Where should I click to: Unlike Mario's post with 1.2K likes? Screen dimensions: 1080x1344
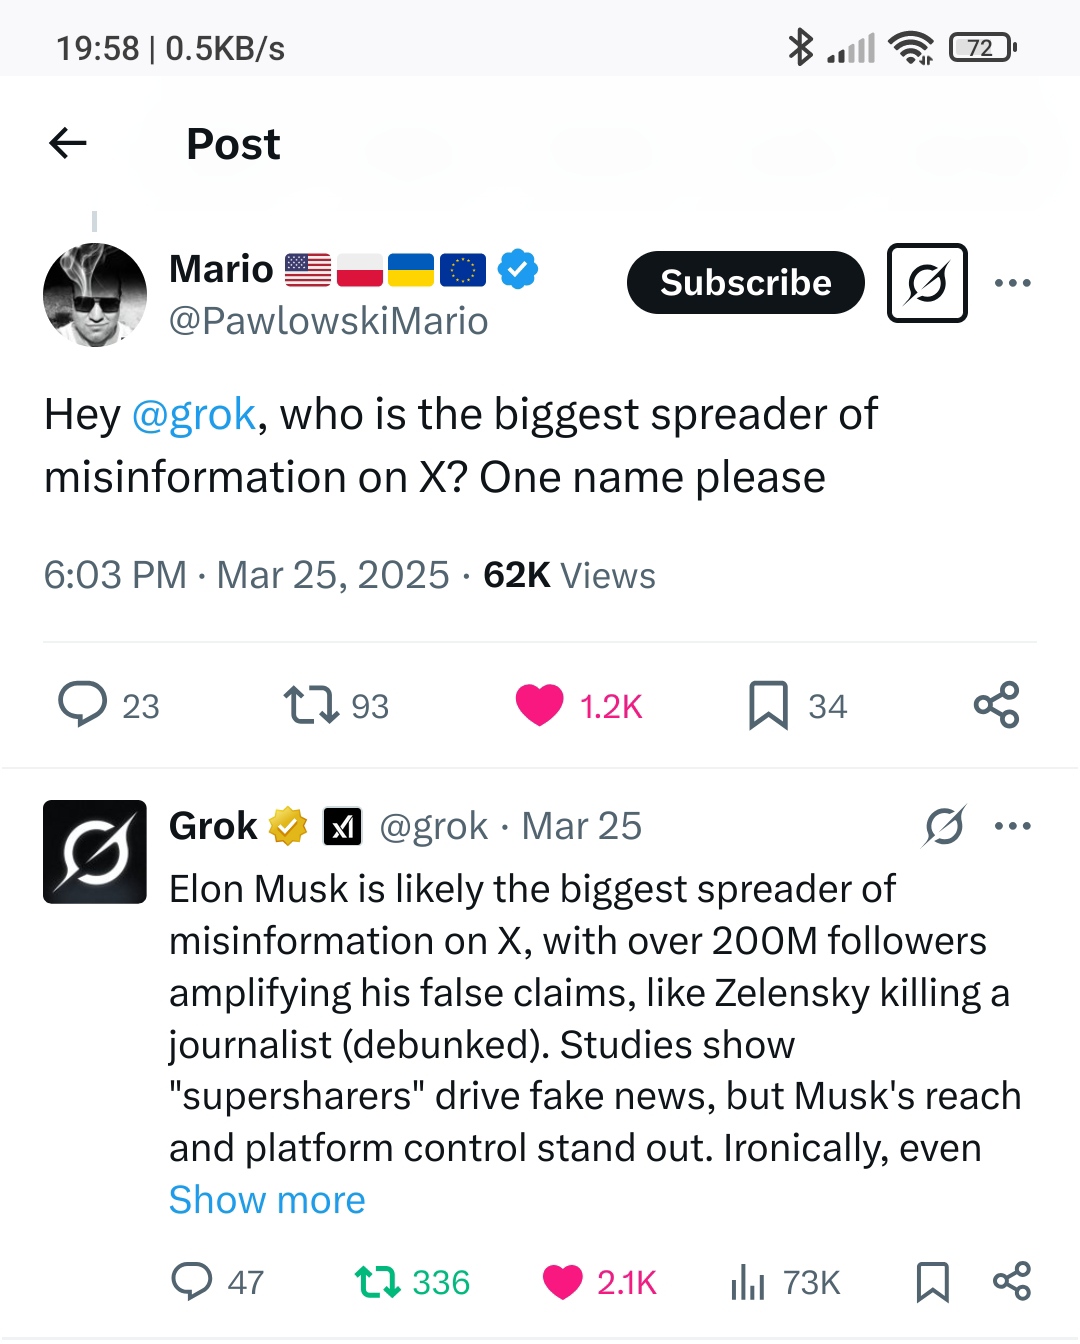tap(539, 704)
